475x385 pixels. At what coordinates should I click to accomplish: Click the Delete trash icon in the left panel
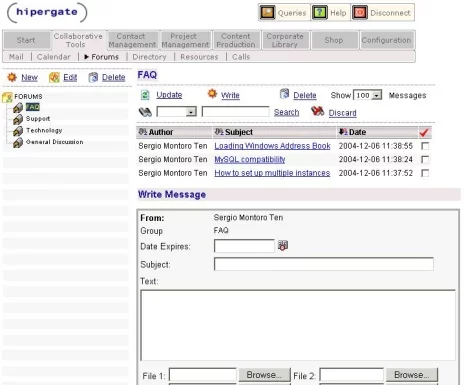point(93,77)
